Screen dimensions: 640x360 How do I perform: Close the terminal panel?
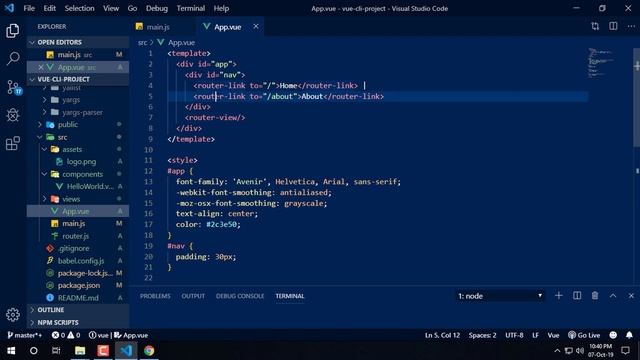point(631,296)
